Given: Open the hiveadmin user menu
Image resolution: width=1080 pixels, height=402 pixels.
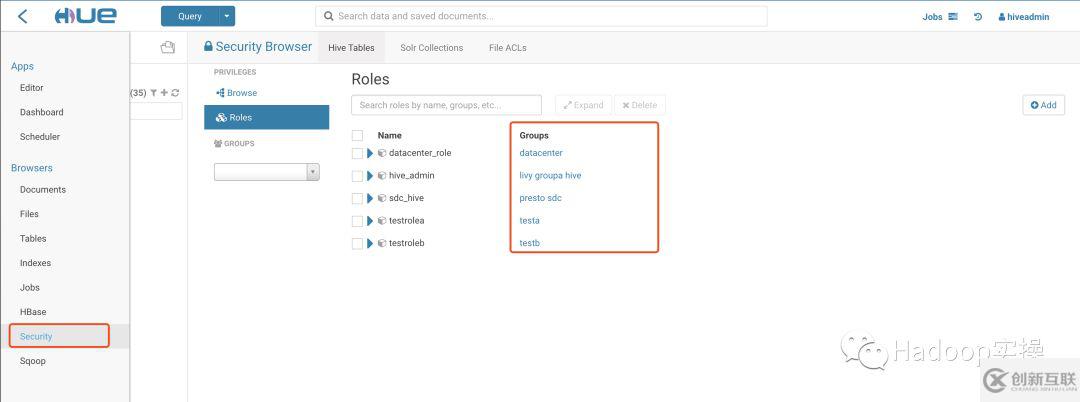Looking at the screenshot, I should pyautogui.click(x=1023, y=17).
